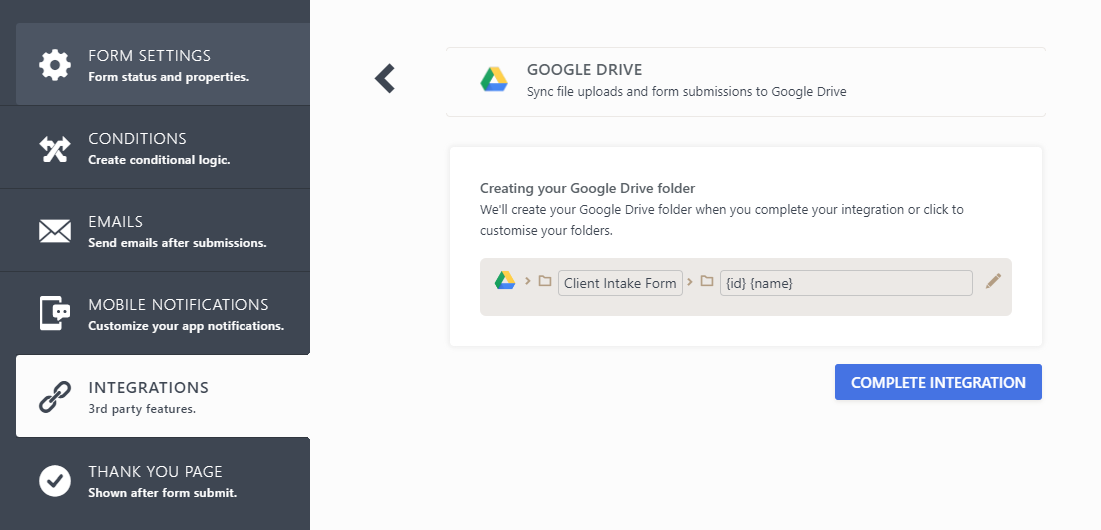This screenshot has width=1101, height=530.
Task: Open the Emails tab by its label
Action: click(x=115, y=222)
